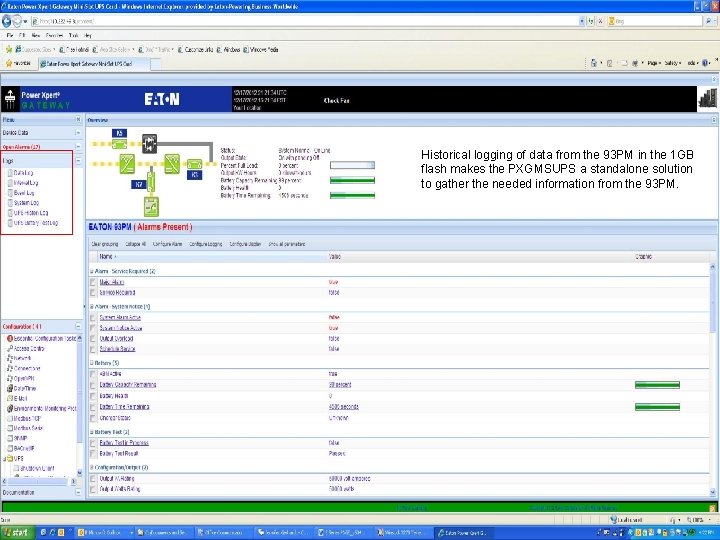This screenshot has height=540, width=720.
Task: Click Configure Logging in the toolbar
Action: (206, 244)
